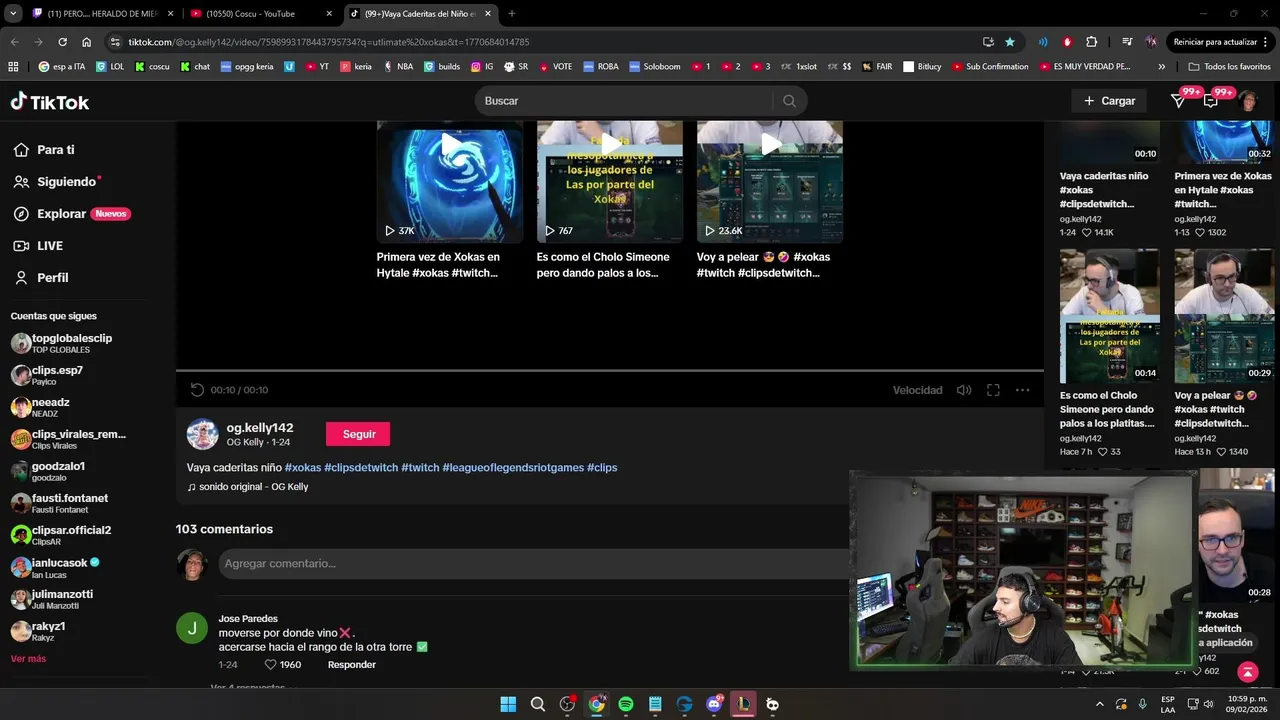Open the messages funnel icon with 99+ badge
The width and height of the screenshot is (1280, 720).
pyautogui.click(x=1179, y=101)
